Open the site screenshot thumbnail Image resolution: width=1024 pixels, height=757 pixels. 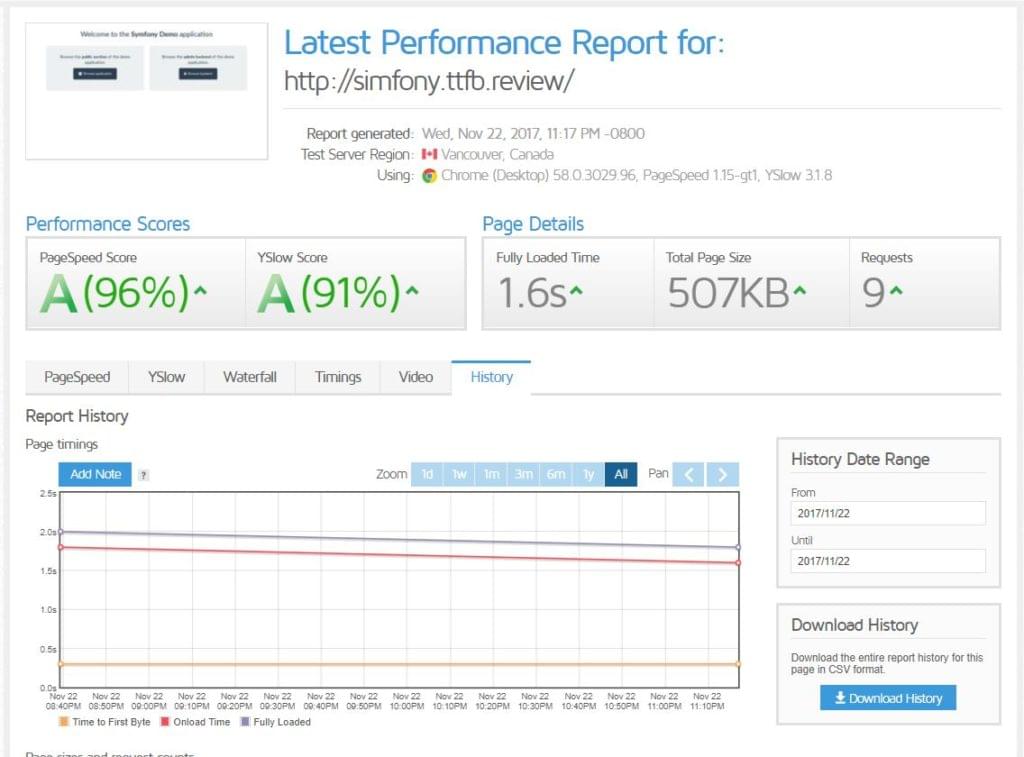[146, 91]
